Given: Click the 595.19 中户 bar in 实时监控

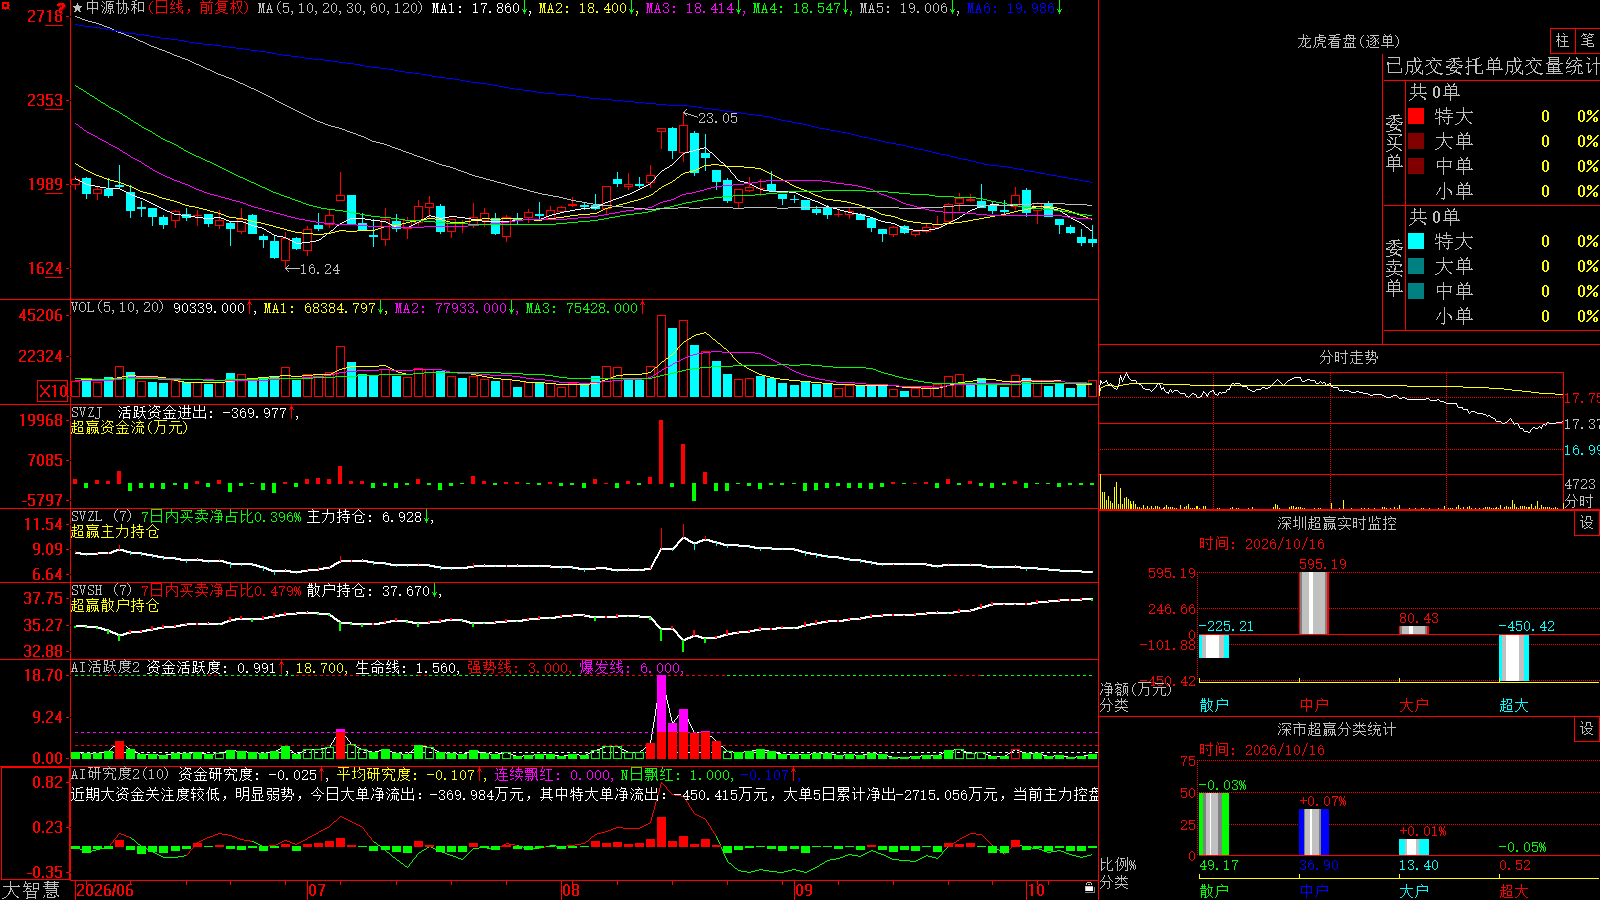Looking at the screenshot, I should [1314, 603].
